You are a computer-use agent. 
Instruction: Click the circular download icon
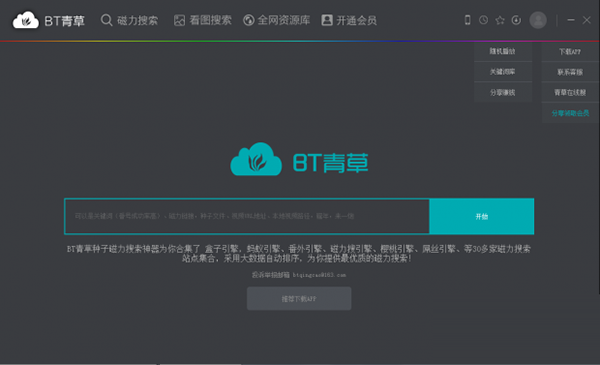coord(516,20)
